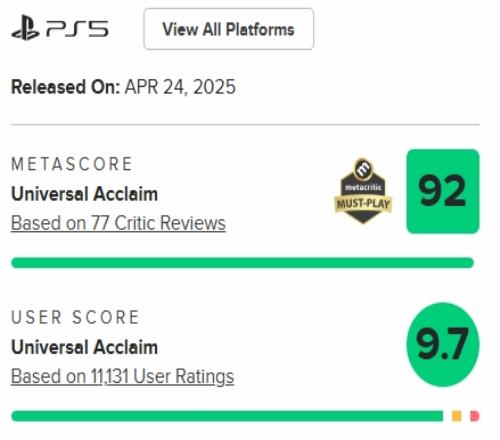Click the MUST-PLAY gold ribbon text
Image resolution: width=500 pixels, height=440 pixels.
click(x=363, y=203)
